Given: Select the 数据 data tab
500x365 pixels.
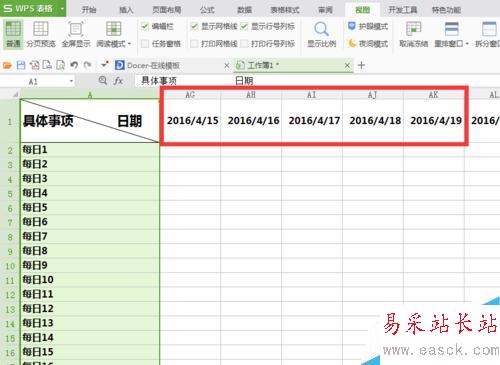Looking at the screenshot, I should point(244,10).
